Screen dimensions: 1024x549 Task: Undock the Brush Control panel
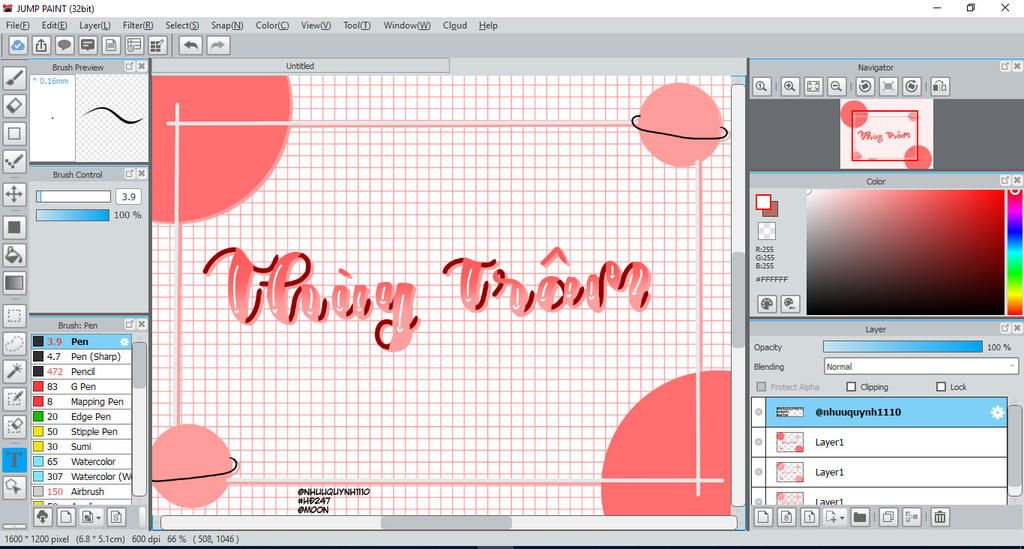pos(129,174)
